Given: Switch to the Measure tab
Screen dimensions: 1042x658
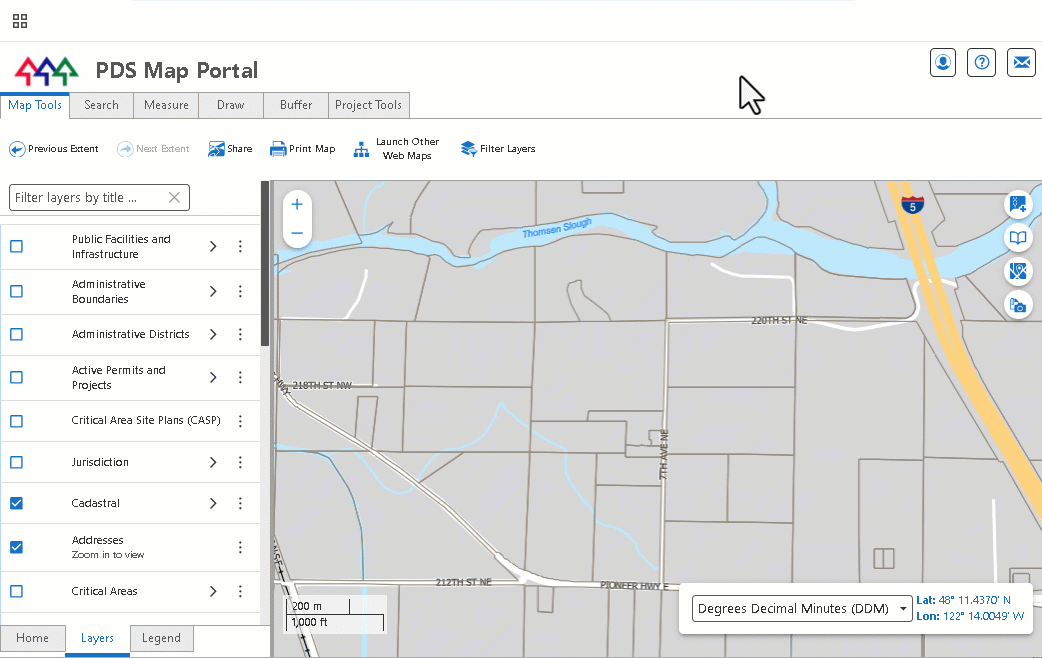Looking at the screenshot, I should [x=166, y=106].
